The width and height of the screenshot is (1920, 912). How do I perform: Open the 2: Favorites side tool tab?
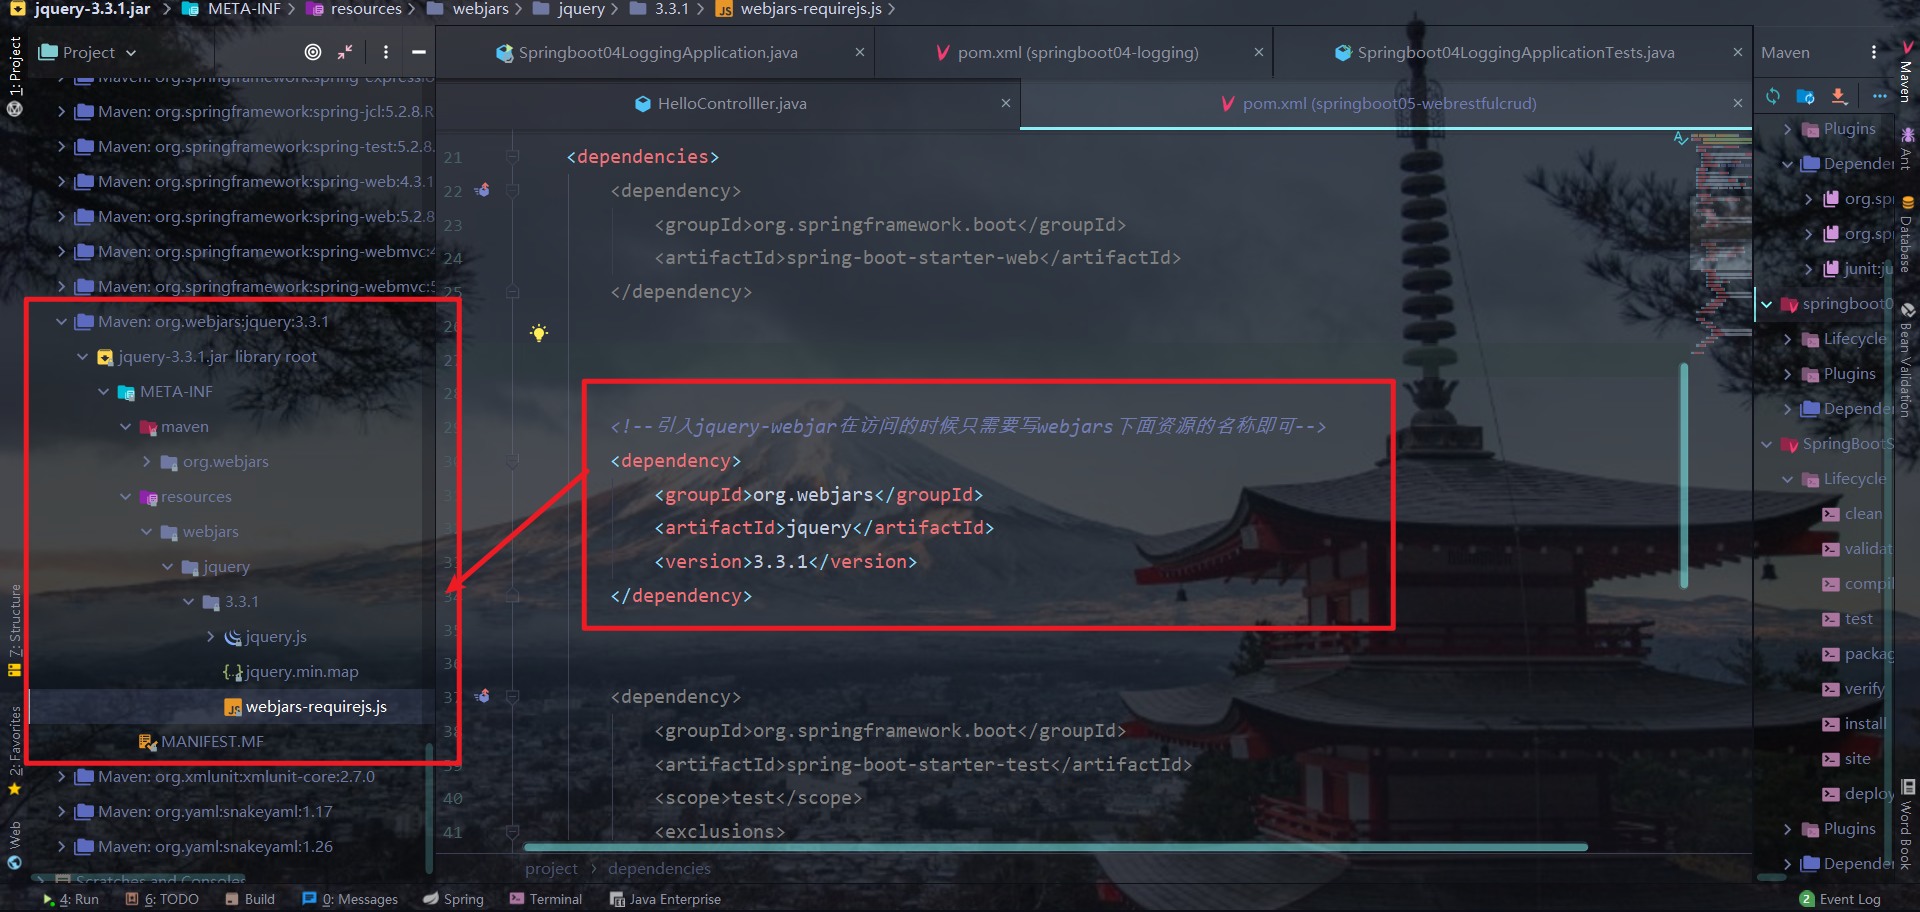15,750
